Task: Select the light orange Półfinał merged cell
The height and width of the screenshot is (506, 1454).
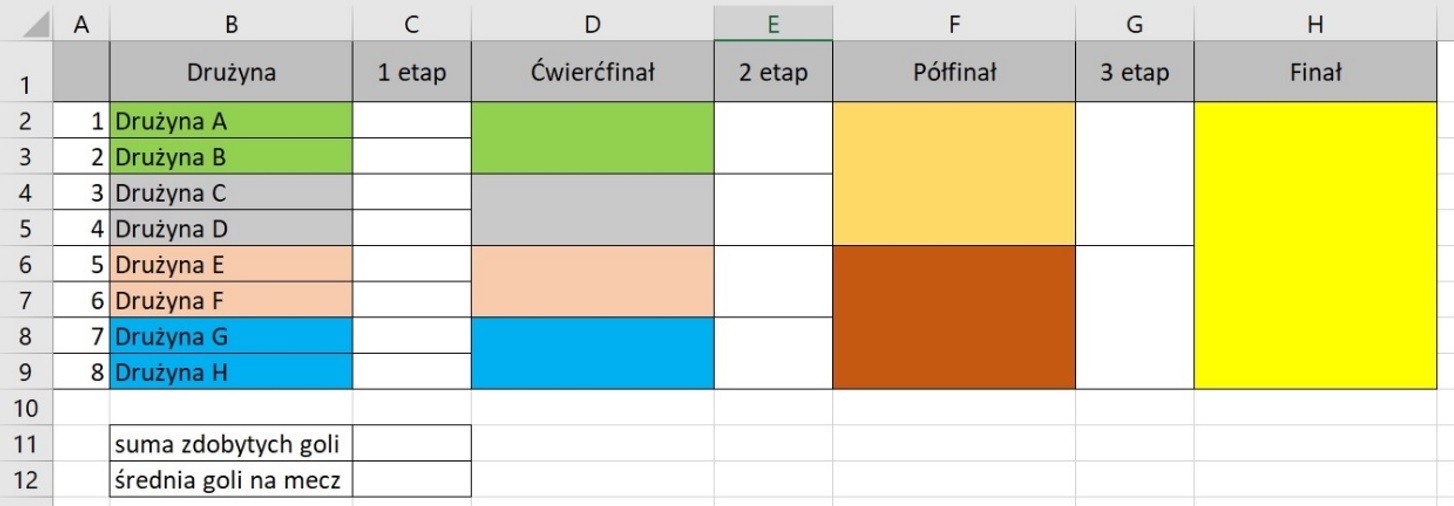Action: (x=953, y=174)
